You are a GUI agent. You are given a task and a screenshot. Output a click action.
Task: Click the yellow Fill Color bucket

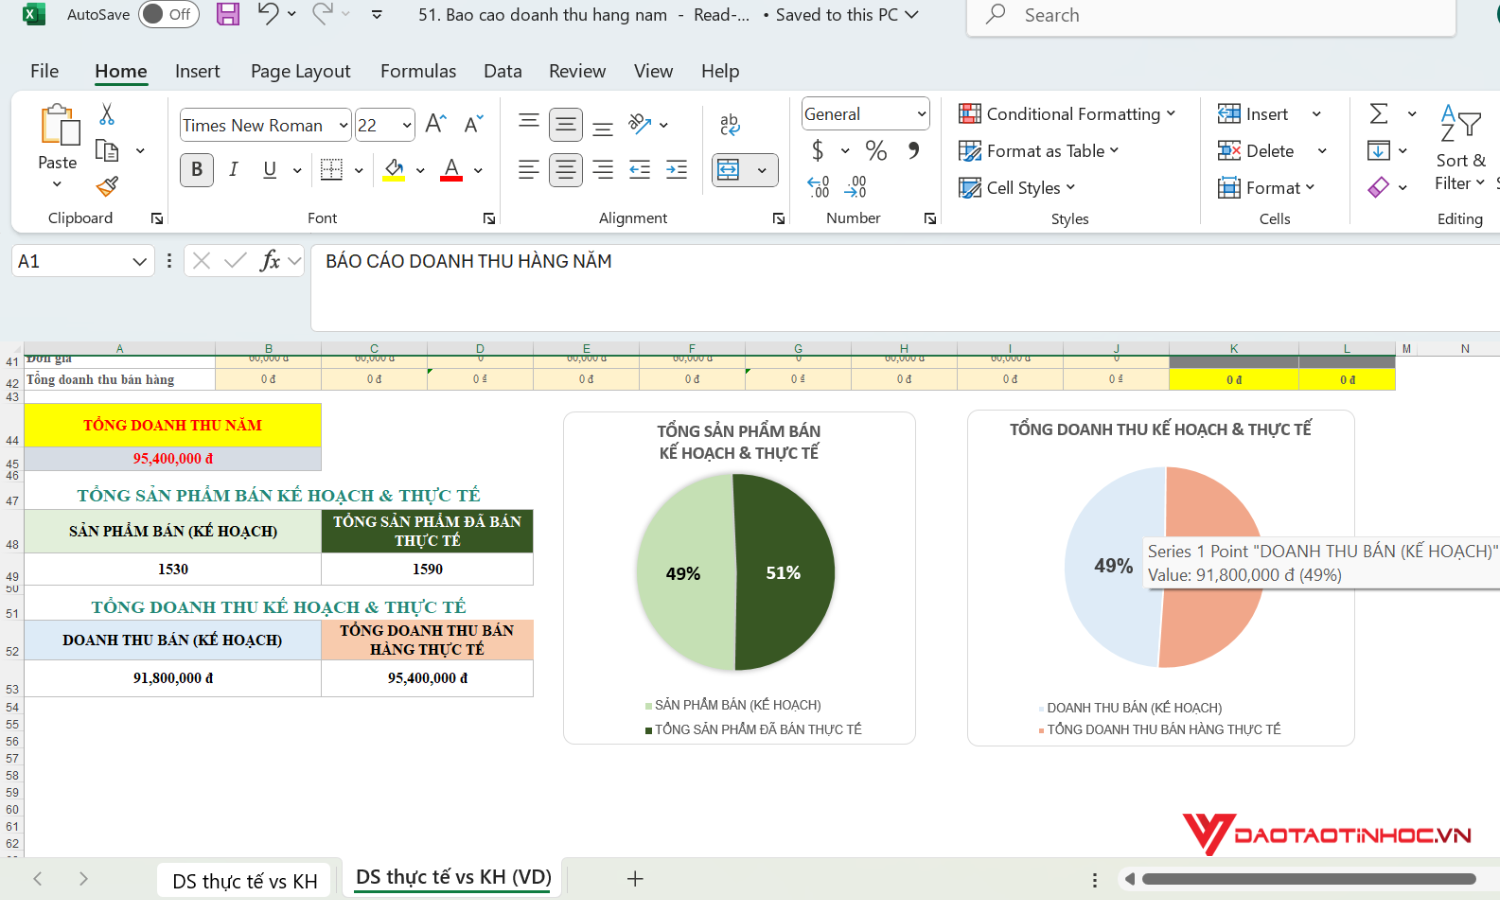tap(395, 170)
